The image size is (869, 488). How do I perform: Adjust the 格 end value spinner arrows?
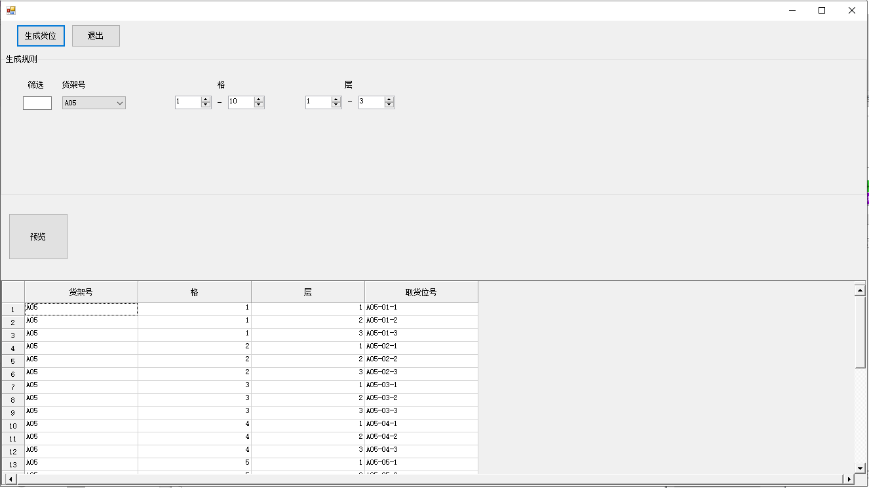pos(259,102)
